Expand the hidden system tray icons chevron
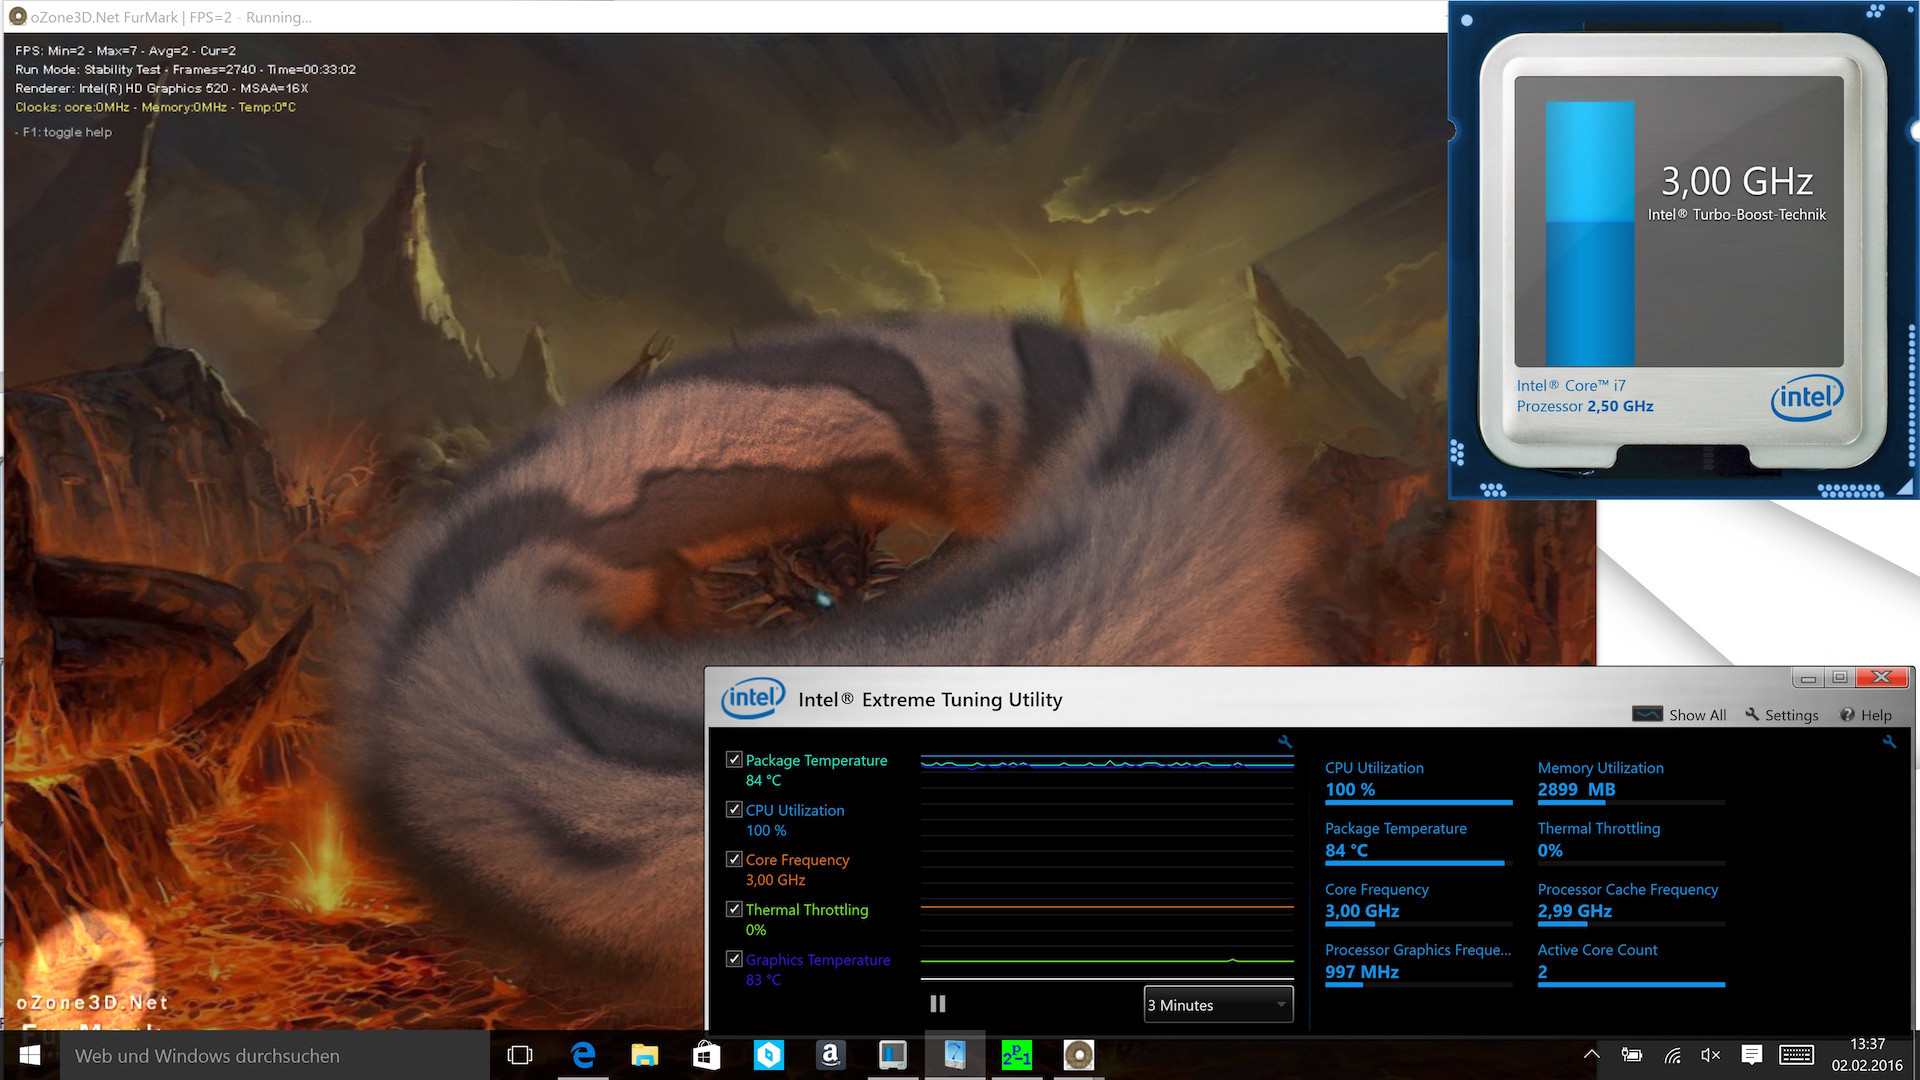 pyautogui.click(x=1591, y=1055)
